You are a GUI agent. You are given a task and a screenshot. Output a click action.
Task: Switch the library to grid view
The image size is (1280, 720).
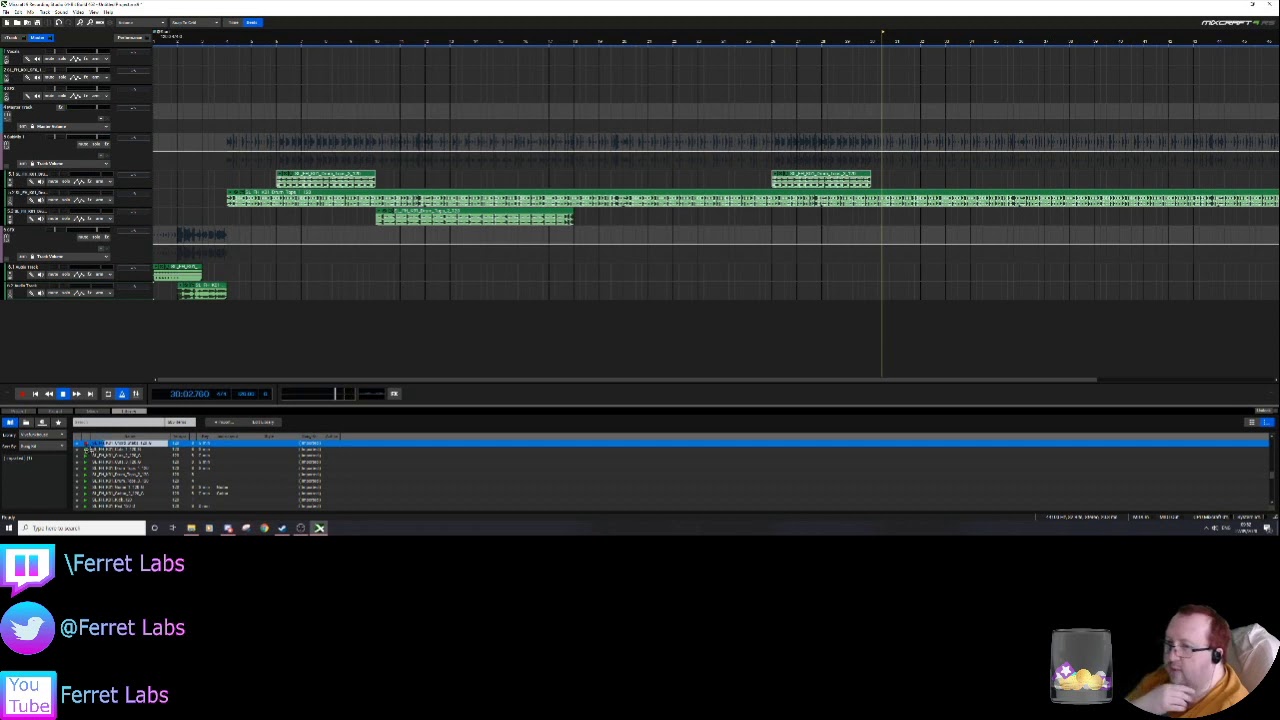point(1251,423)
